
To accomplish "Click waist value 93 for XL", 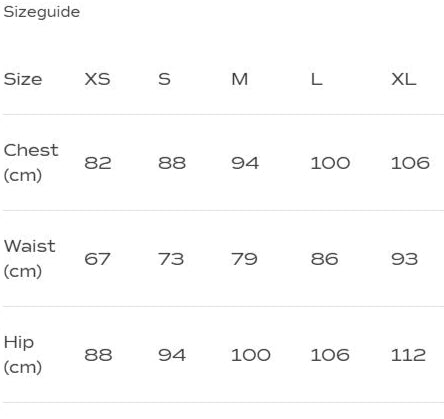I will tap(405, 259).
